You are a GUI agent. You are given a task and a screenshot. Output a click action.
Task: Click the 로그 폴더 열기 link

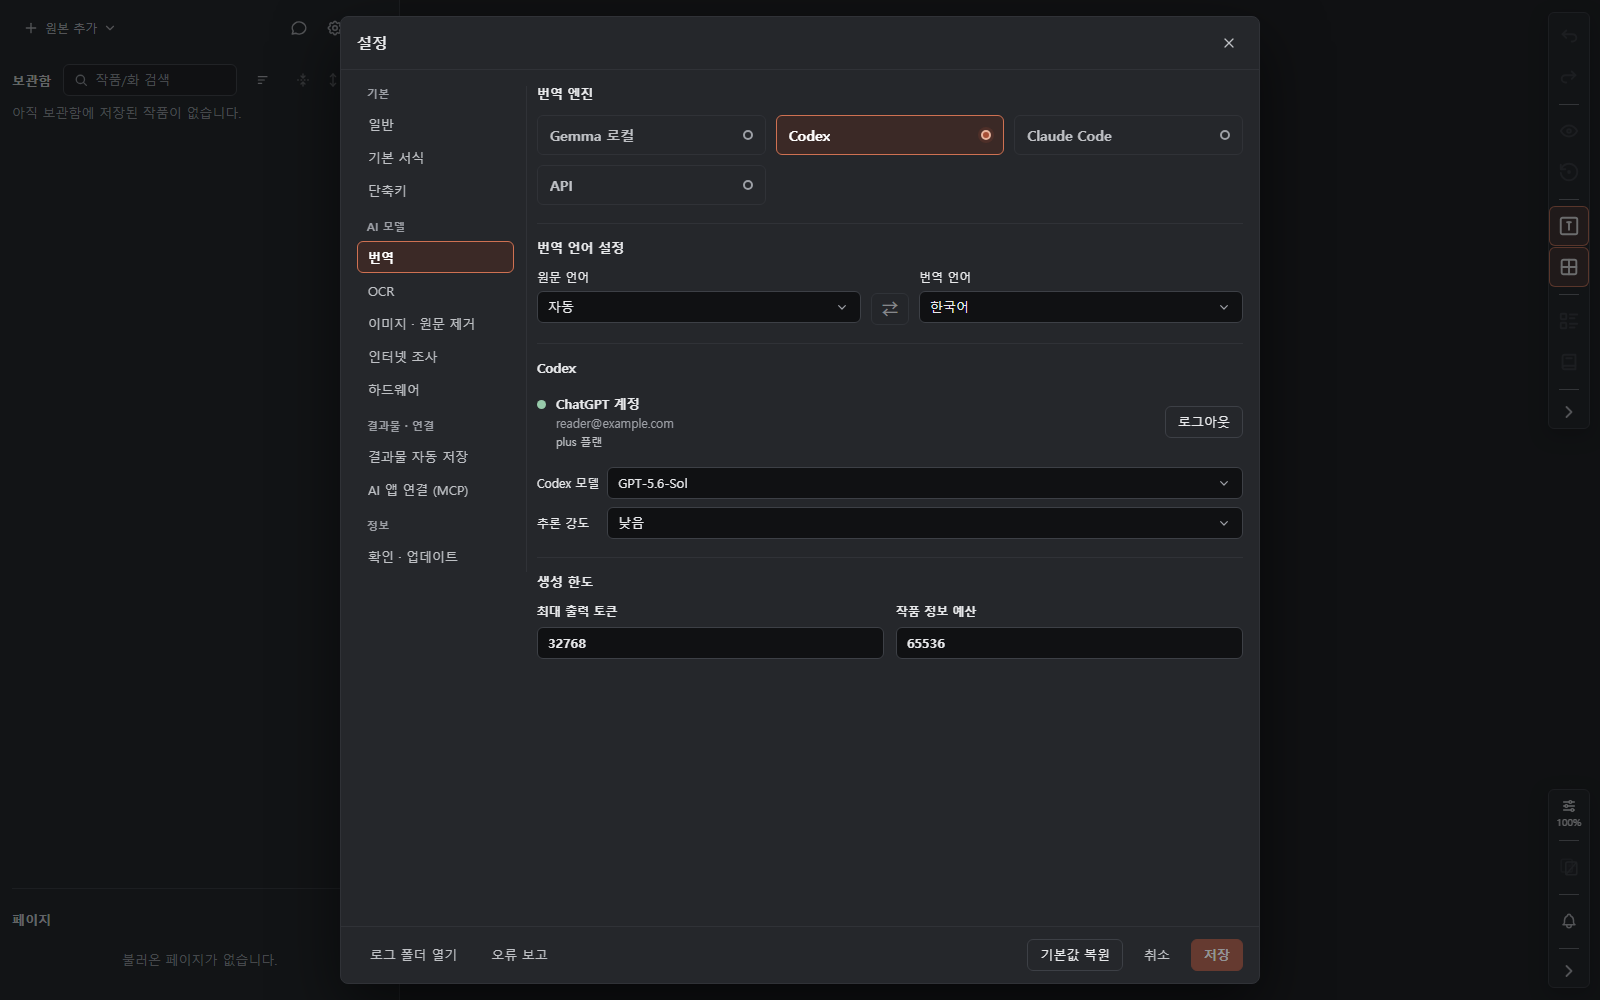[414, 955]
